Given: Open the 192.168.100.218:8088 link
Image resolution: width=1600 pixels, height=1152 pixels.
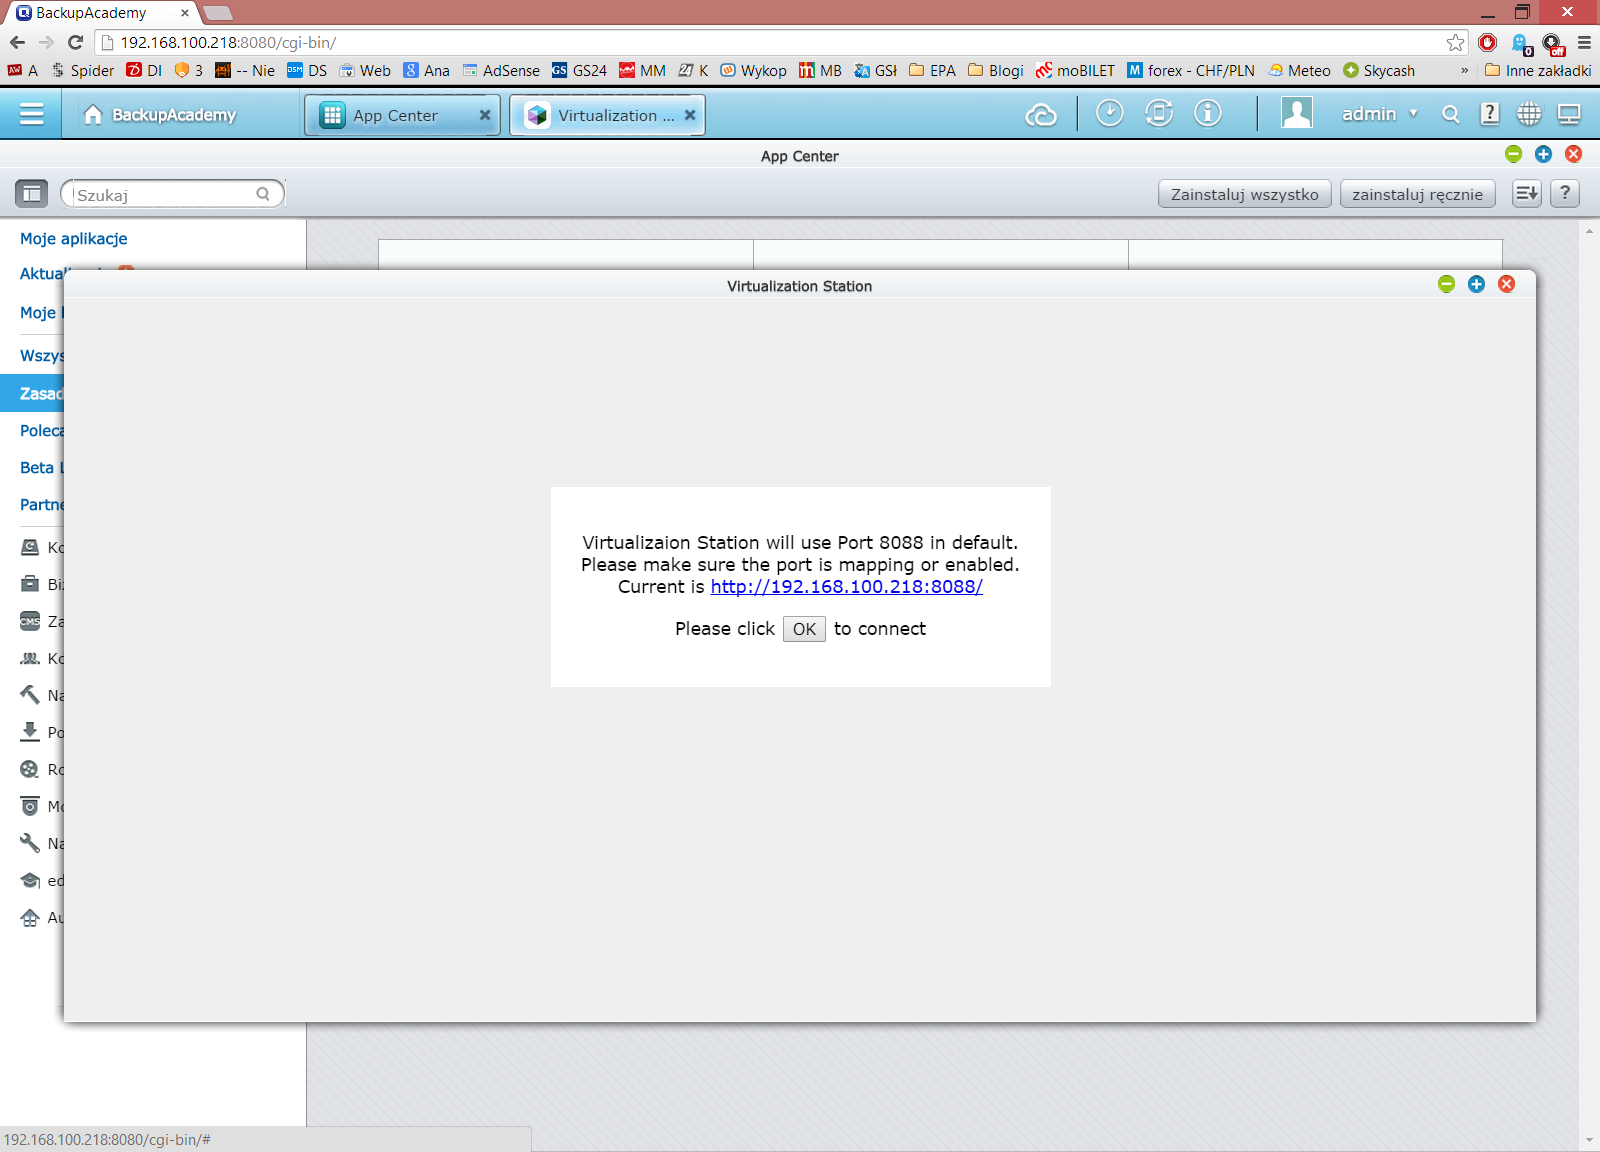Looking at the screenshot, I should pos(847,587).
